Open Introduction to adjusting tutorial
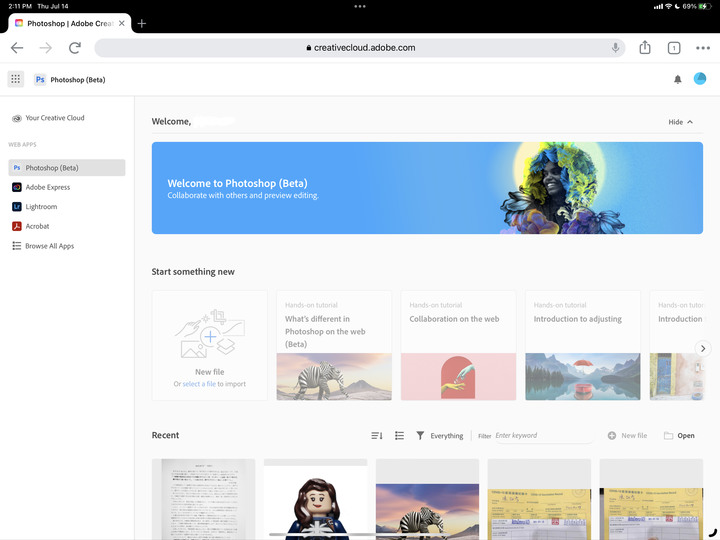This screenshot has height=540, width=720. click(x=583, y=345)
